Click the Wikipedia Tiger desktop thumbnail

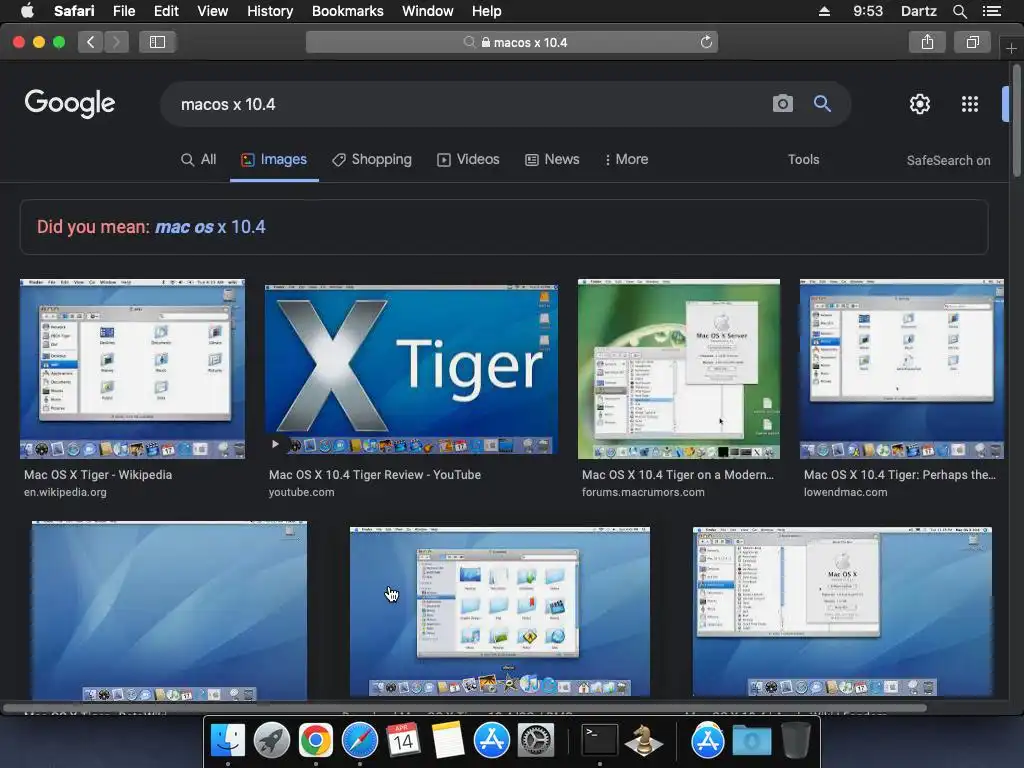pyautogui.click(x=133, y=368)
